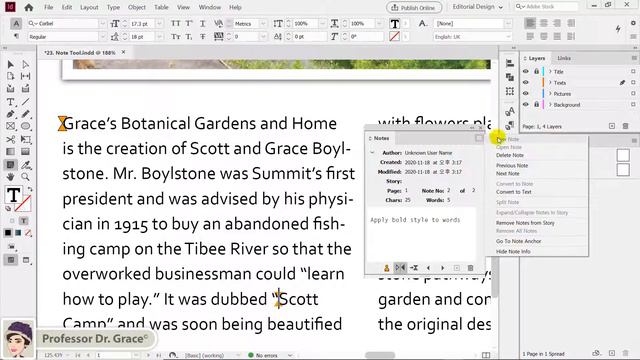Select the Line tool
Image resolution: width=640 pixels, height=360 pixels.
click(25, 102)
